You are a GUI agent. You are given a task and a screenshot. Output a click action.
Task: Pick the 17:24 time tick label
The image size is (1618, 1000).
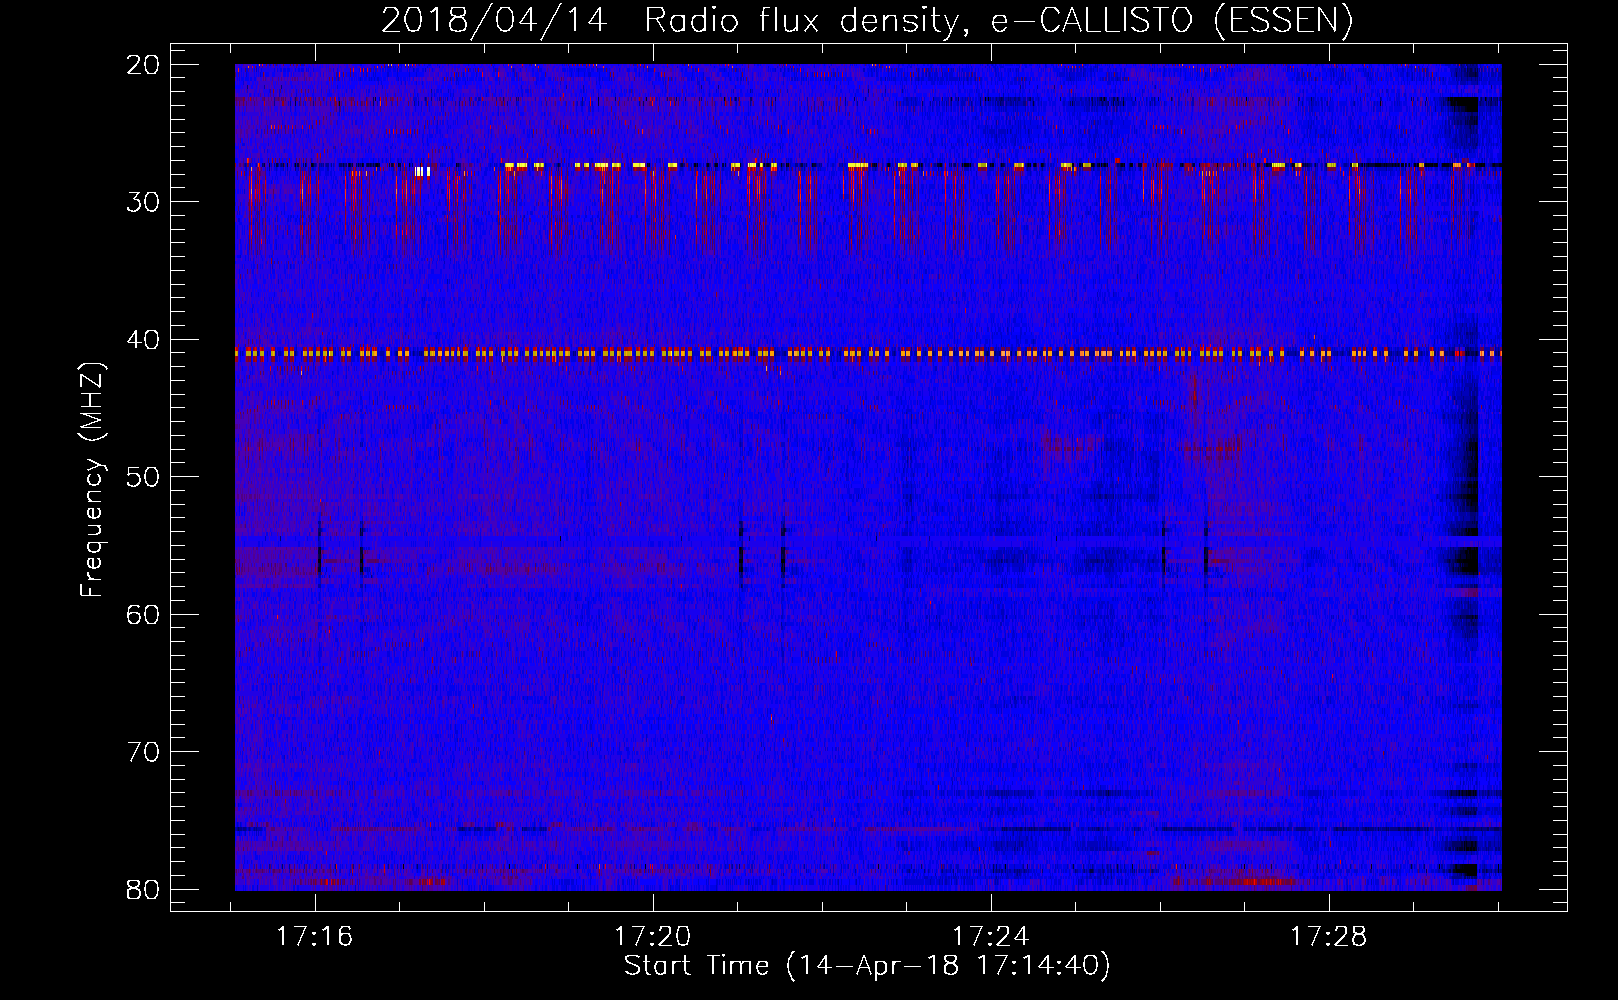click(x=991, y=936)
